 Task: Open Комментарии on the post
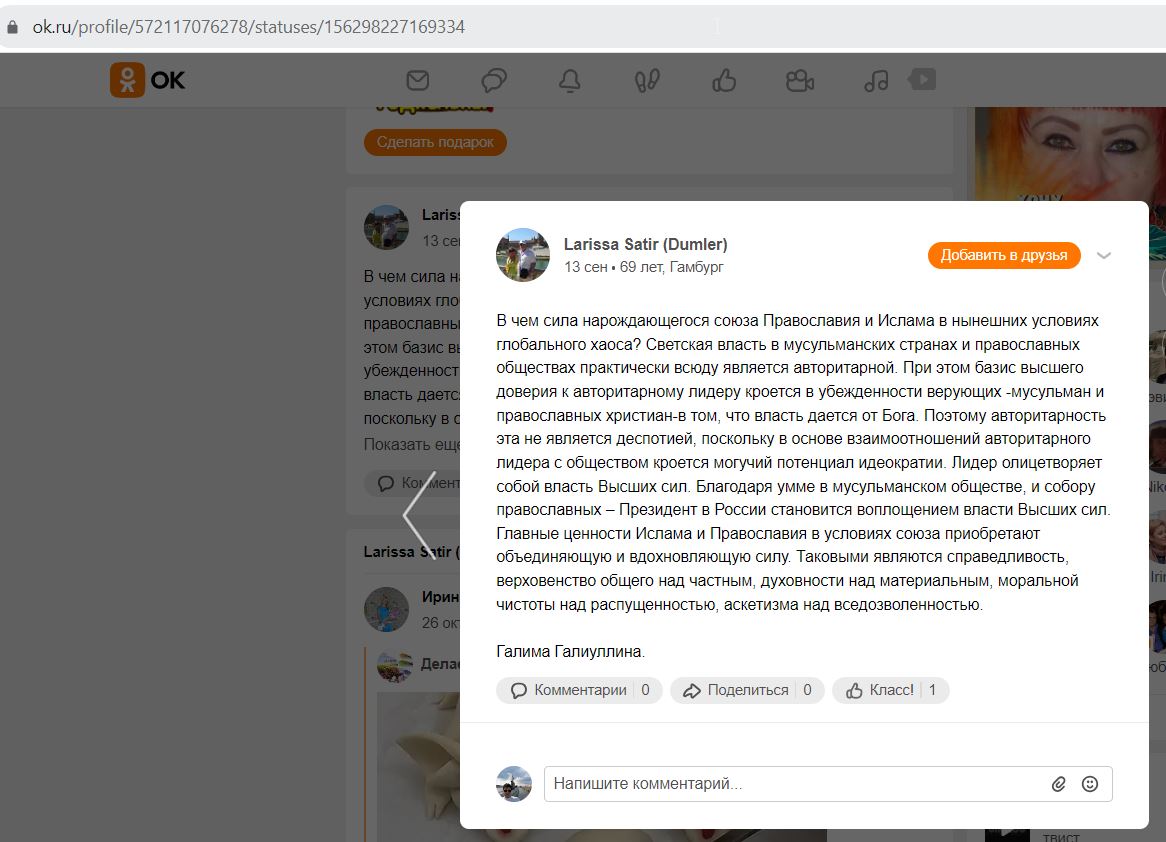pos(579,690)
